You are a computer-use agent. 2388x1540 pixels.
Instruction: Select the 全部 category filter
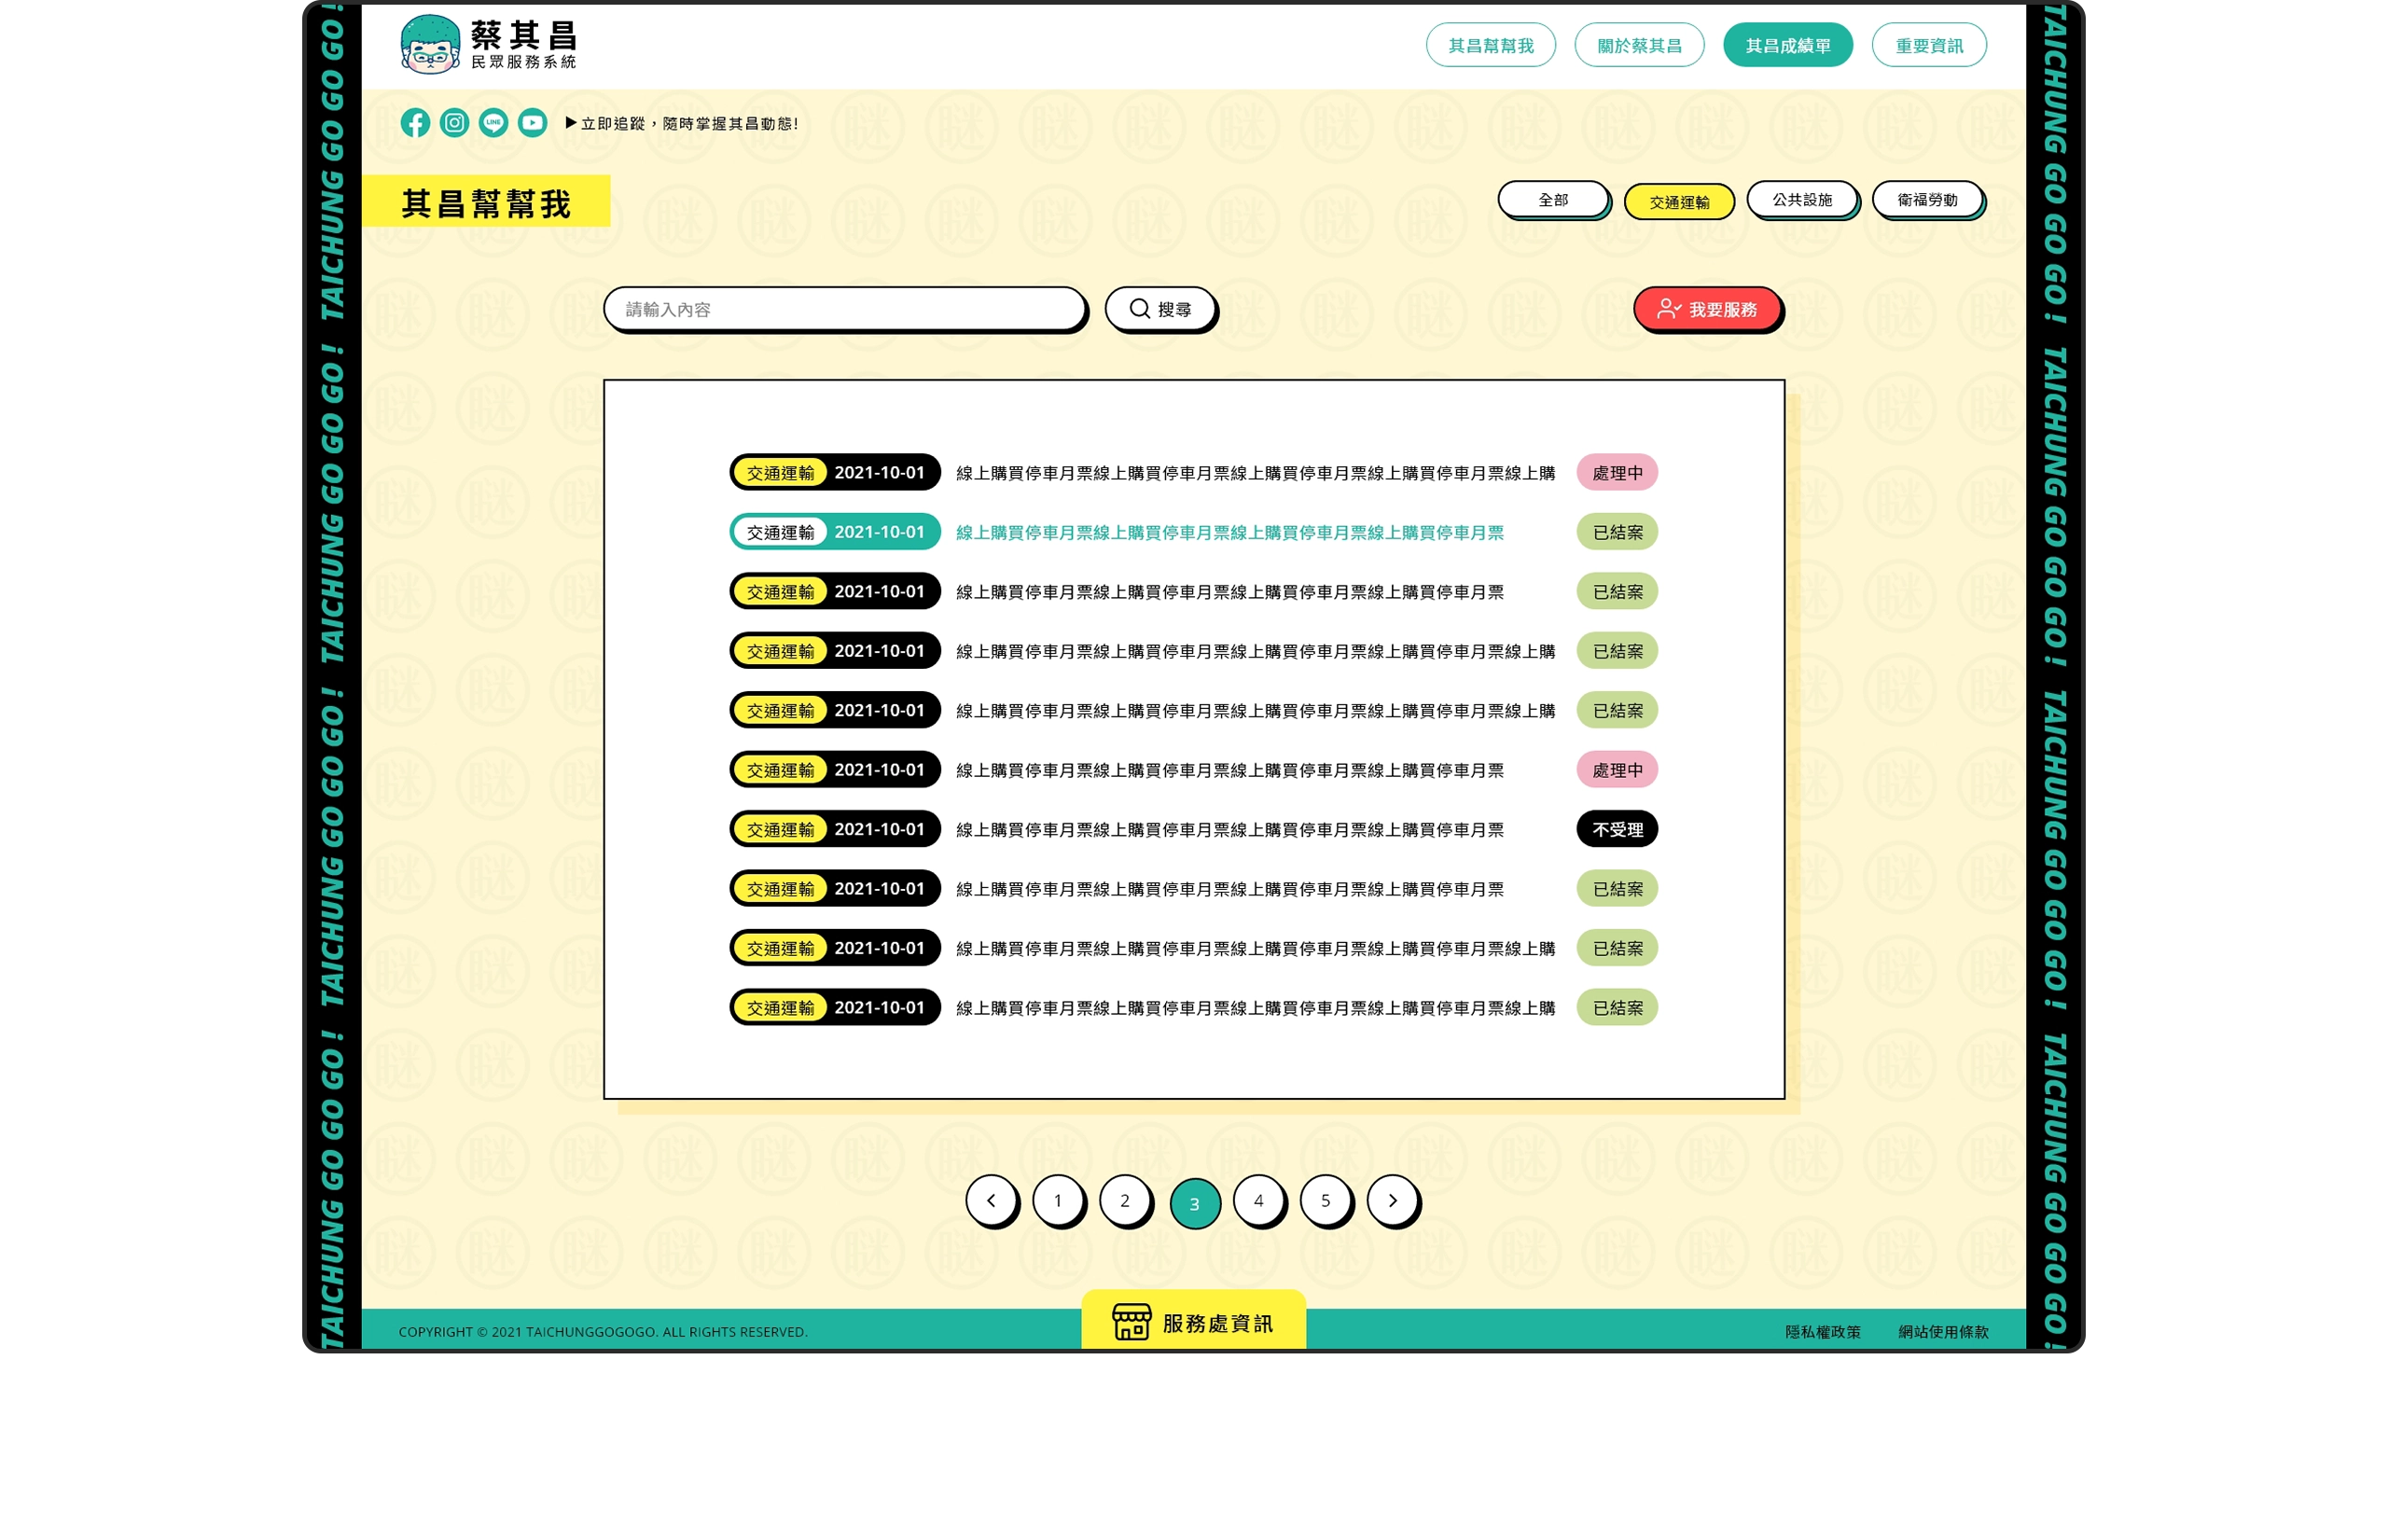point(1552,200)
